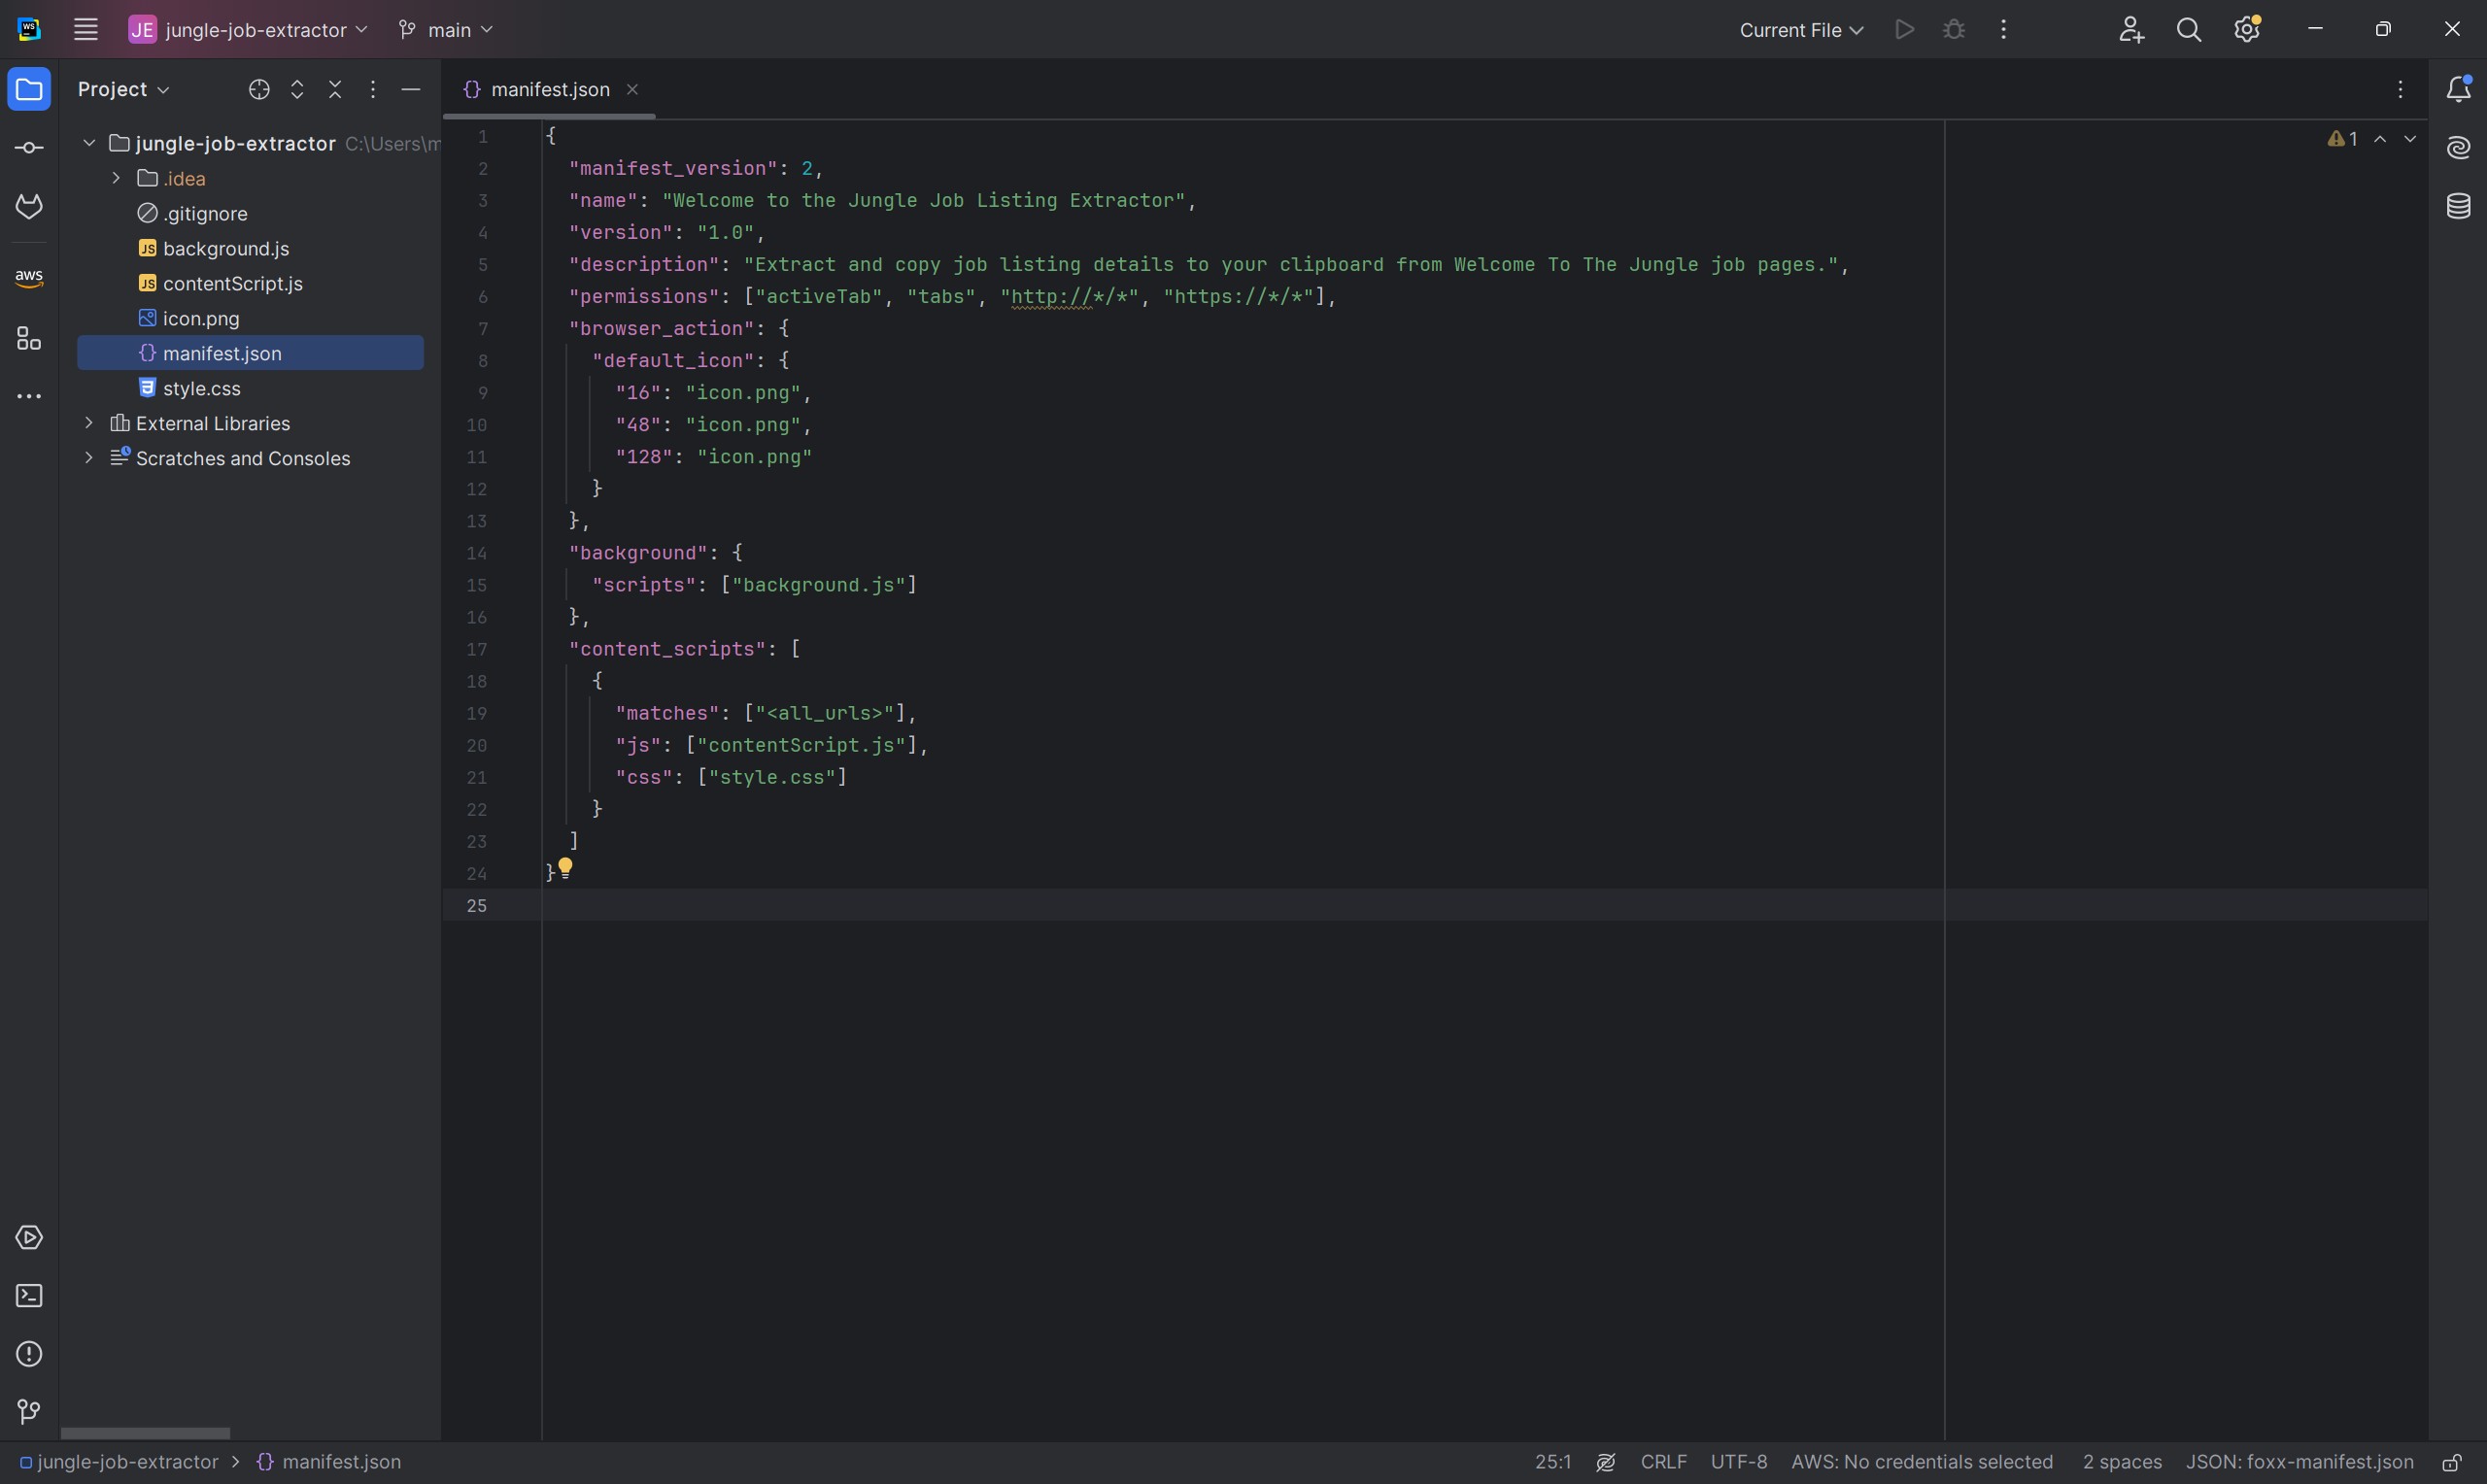Open the Problems tool window
The height and width of the screenshot is (1484, 2487).
pyautogui.click(x=29, y=1354)
